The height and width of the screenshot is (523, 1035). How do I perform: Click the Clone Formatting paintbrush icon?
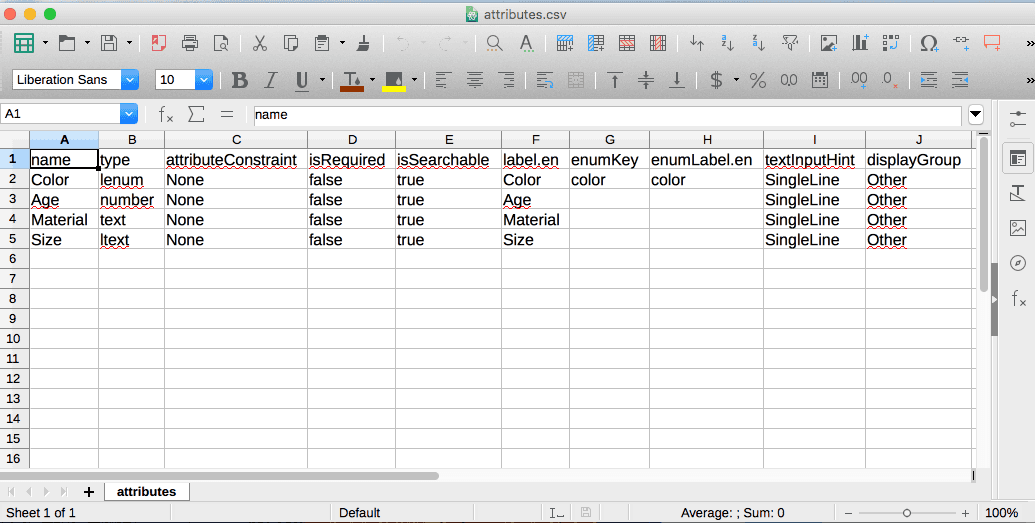pos(364,43)
